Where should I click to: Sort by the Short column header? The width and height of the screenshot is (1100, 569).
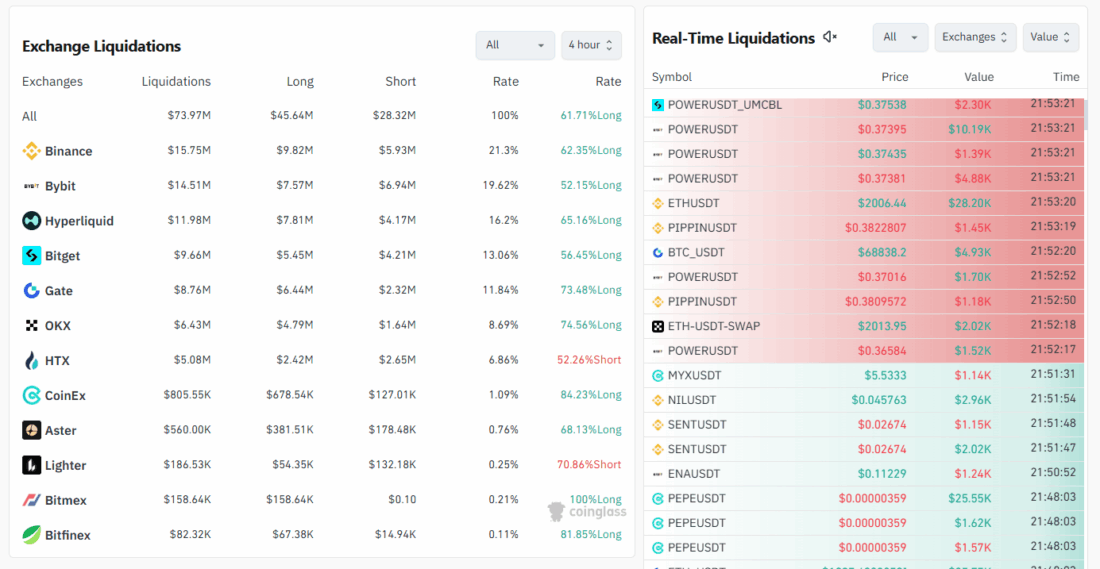coord(401,81)
